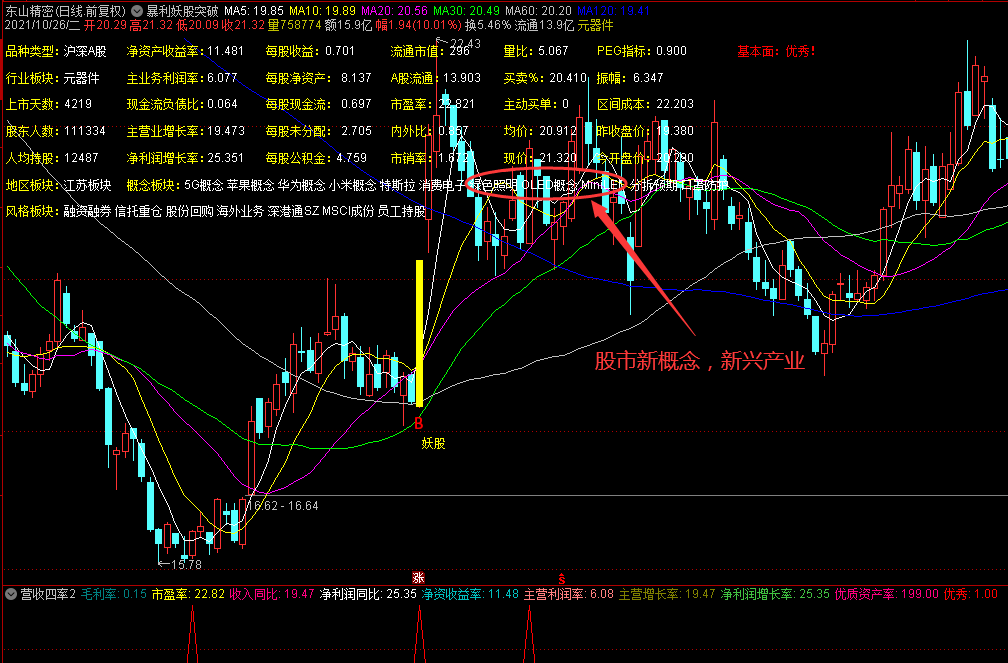
Task: Click the MA20: 20.56 legend
Action: [394, 11]
